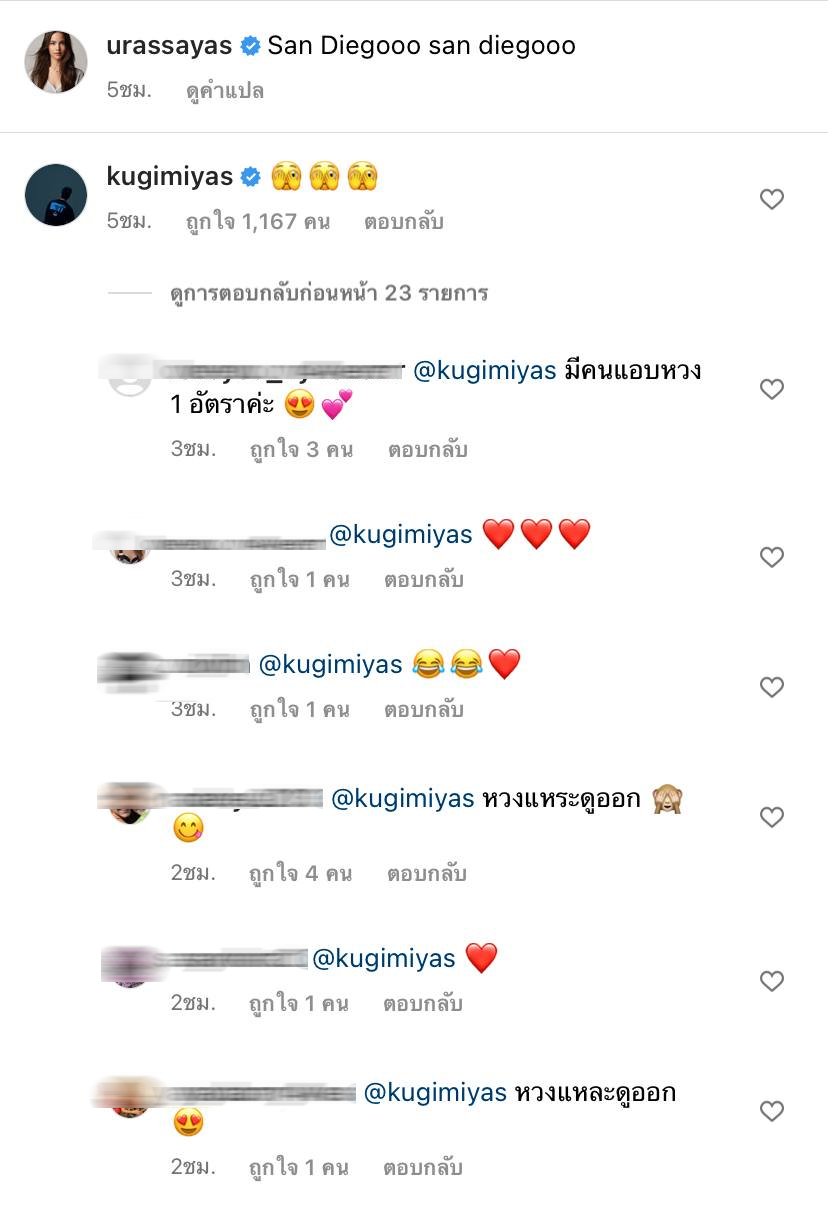Open @kugimiyas mention in laughing emoji reply

coord(330,665)
